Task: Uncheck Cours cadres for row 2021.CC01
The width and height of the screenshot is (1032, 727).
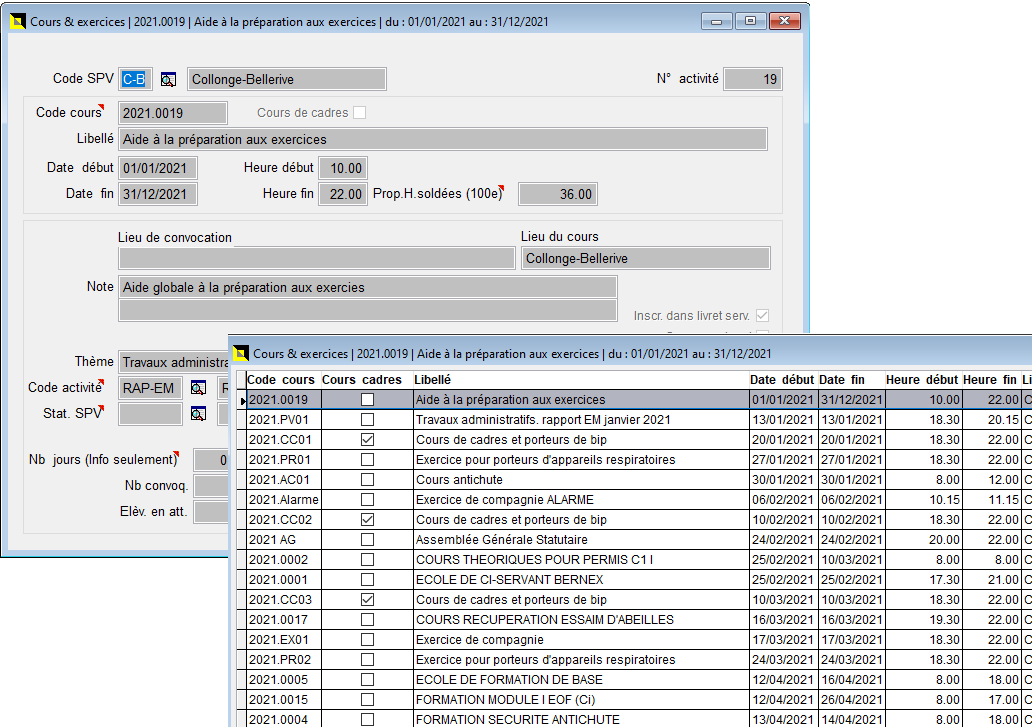Action: pyautogui.click(x=369, y=438)
